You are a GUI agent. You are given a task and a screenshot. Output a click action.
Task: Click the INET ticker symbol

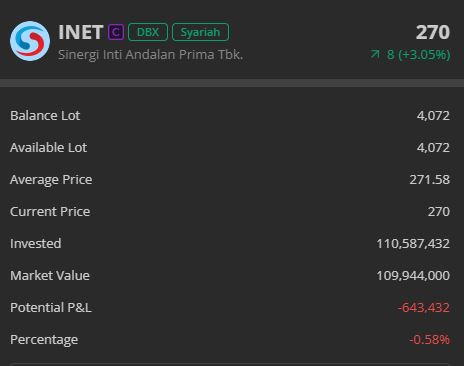pyautogui.click(x=80, y=32)
